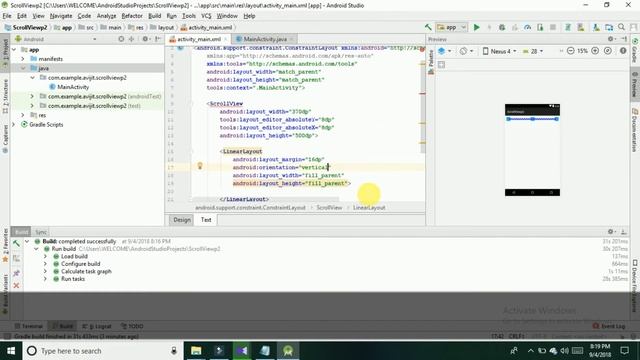Image resolution: width=640 pixels, height=360 pixels.
Task: Hide the Project panel with hide icon
Action: click(x=158, y=39)
